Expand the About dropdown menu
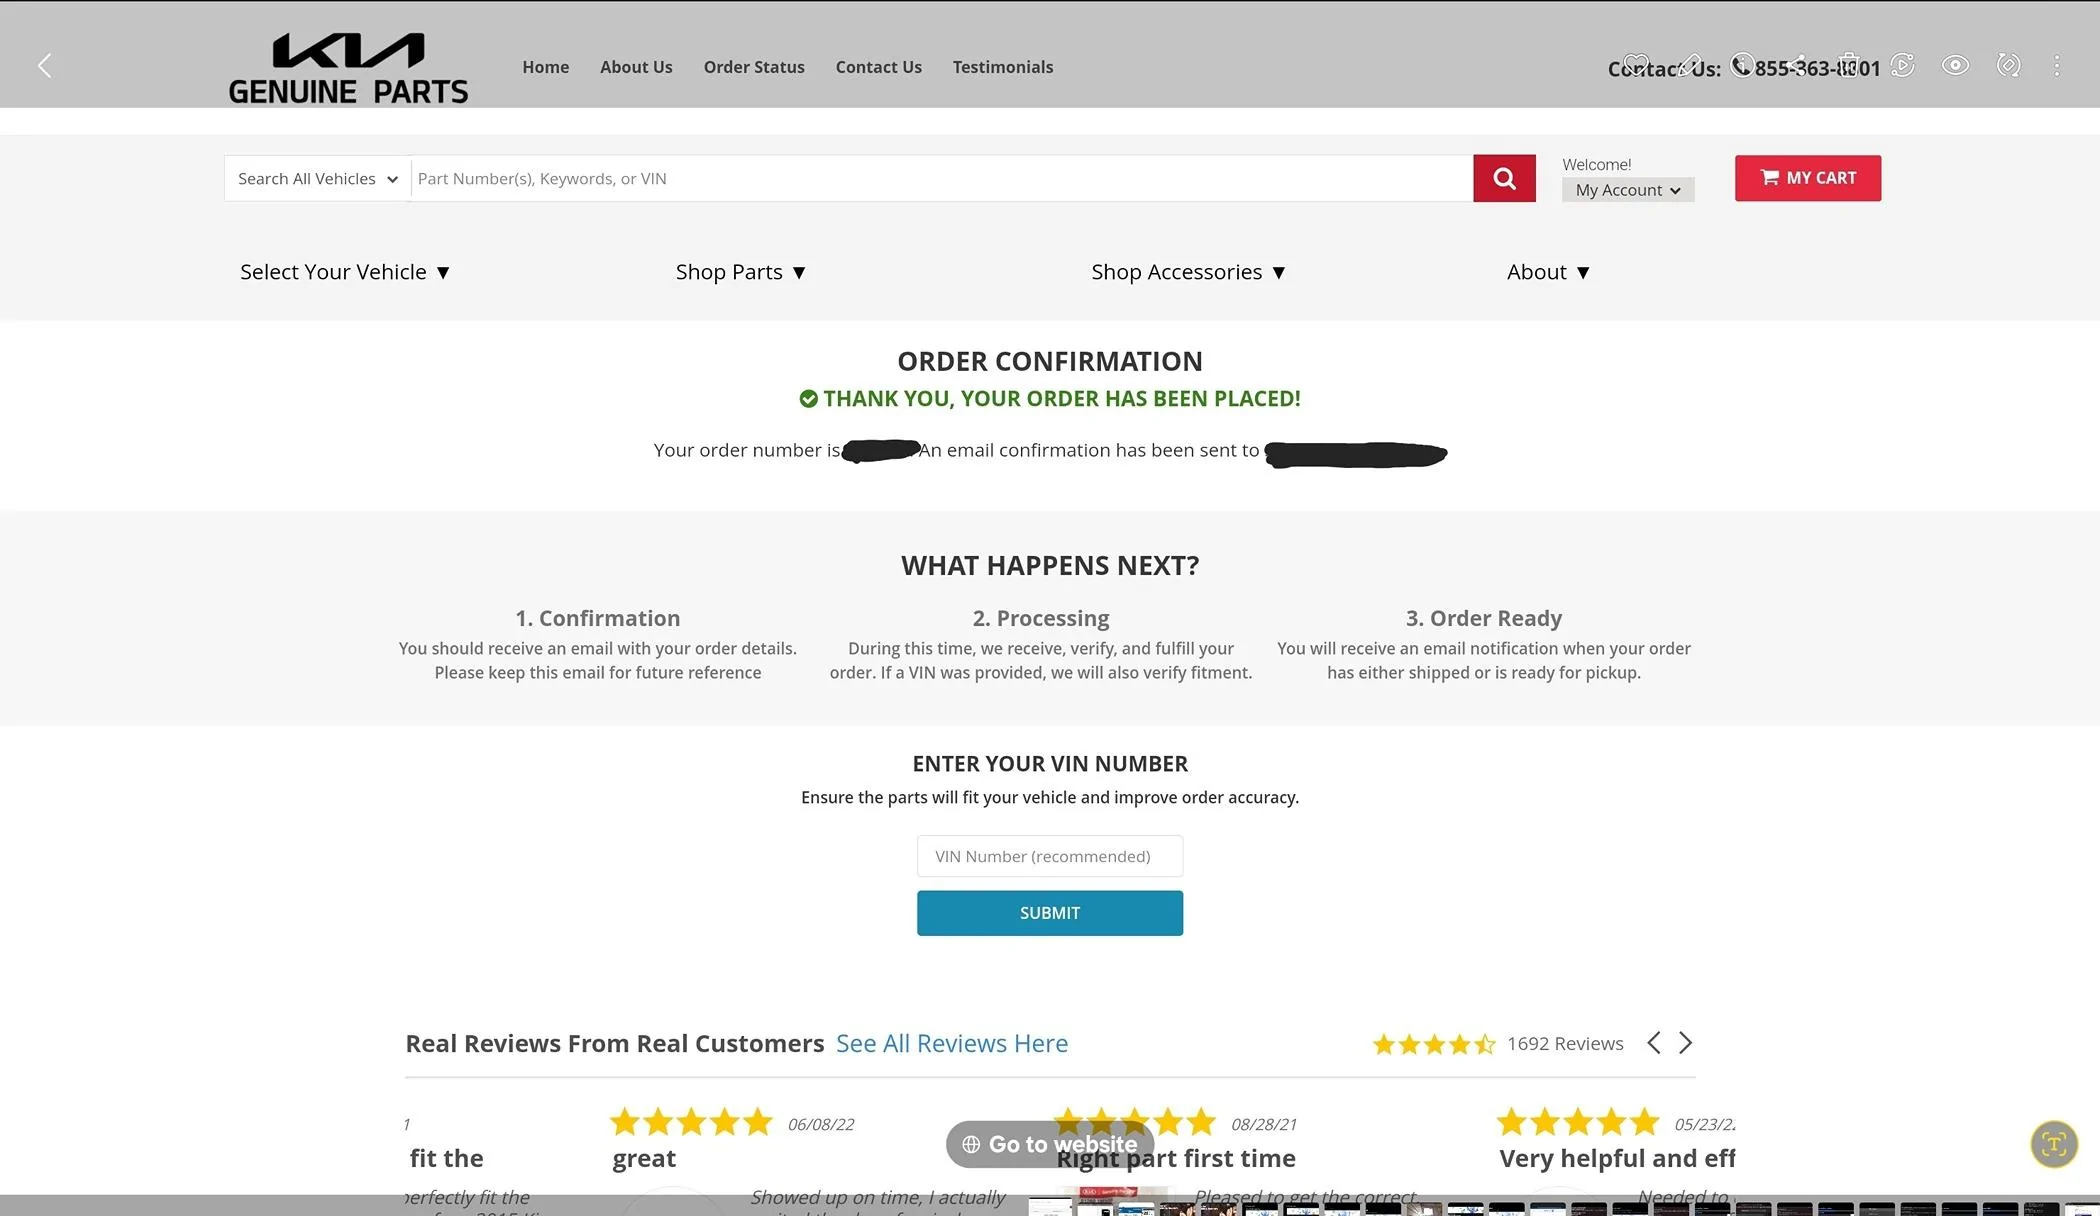2100x1216 pixels. (x=1548, y=272)
